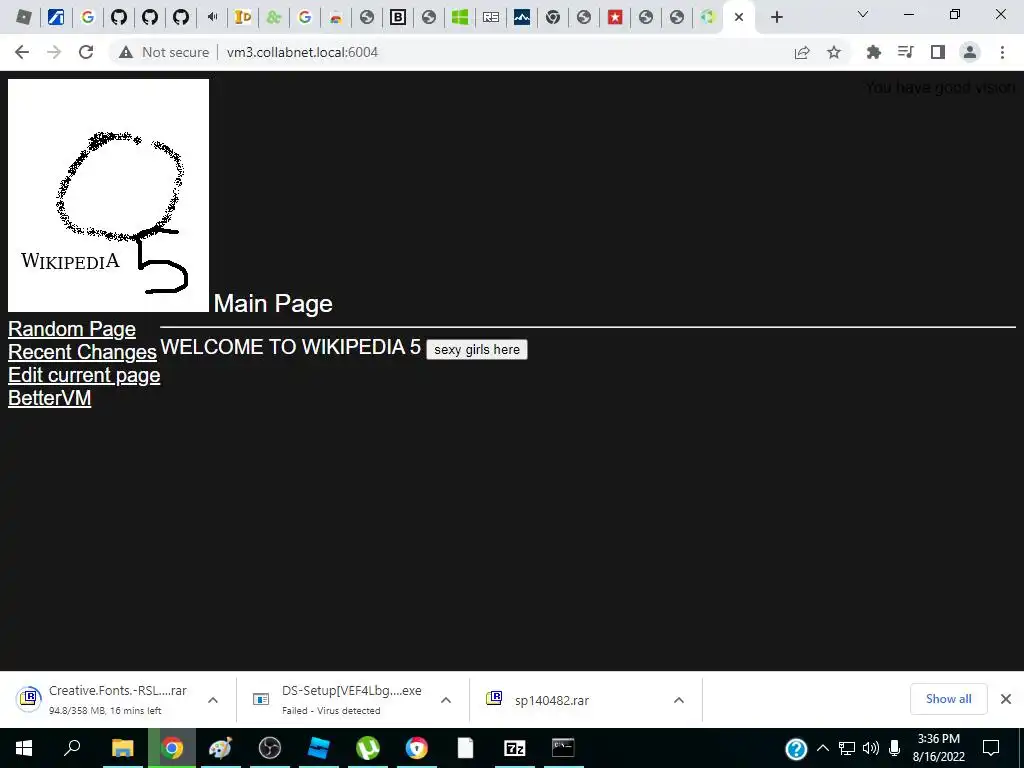Screen dimensions: 1024x768
Task: Open the Recent Changes link
Action: (82, 352)
